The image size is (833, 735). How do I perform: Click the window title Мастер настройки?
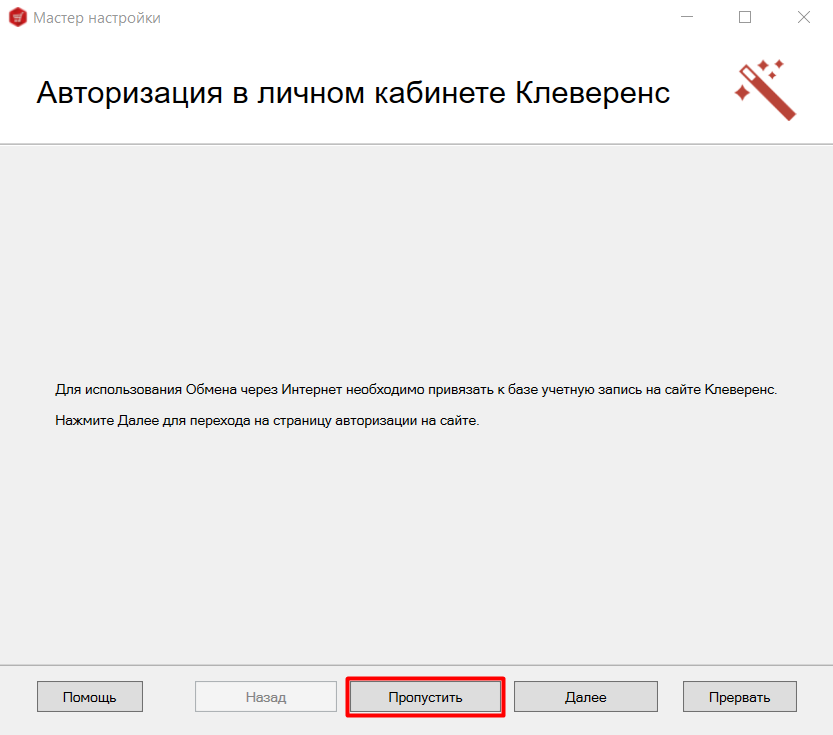97,18
